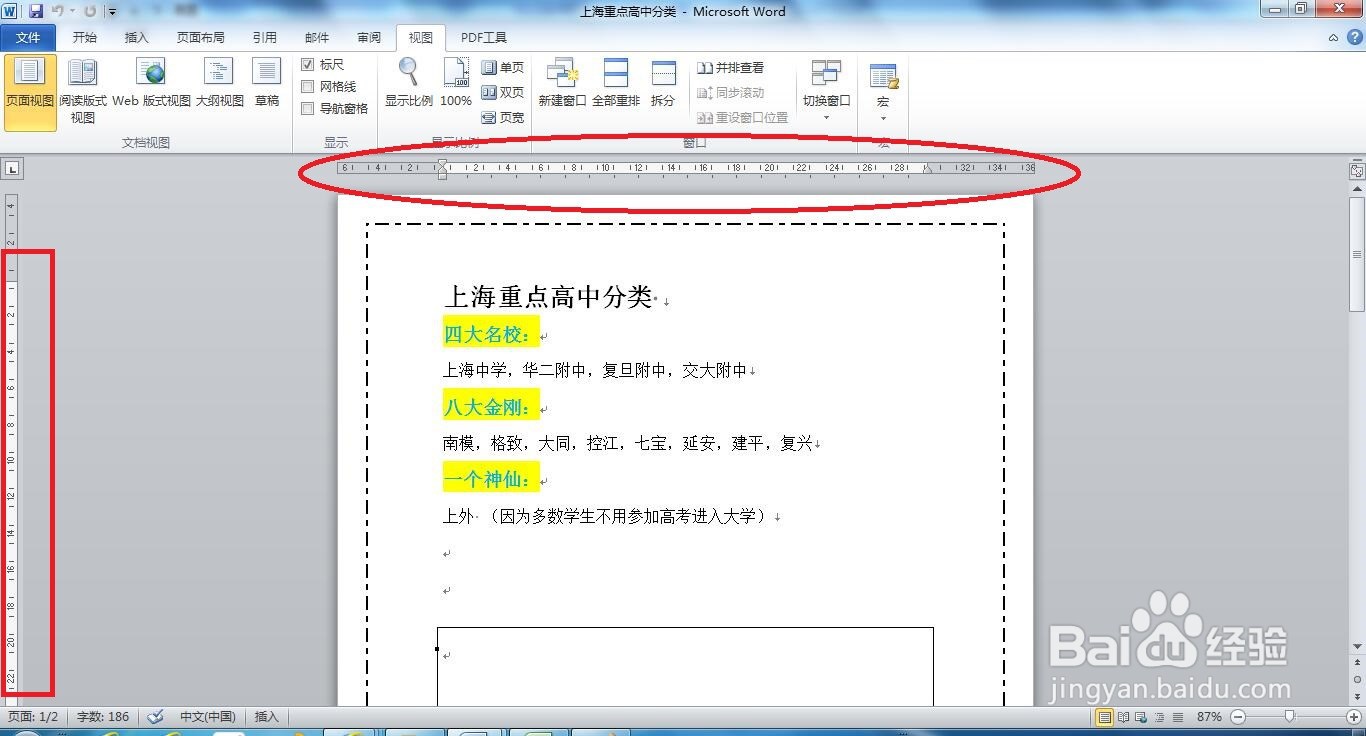Viewport: 1366px width, 736px height.
Task: Select Draft view icon in status bar
Action: pyautogui.click(x=1178, y=716)
